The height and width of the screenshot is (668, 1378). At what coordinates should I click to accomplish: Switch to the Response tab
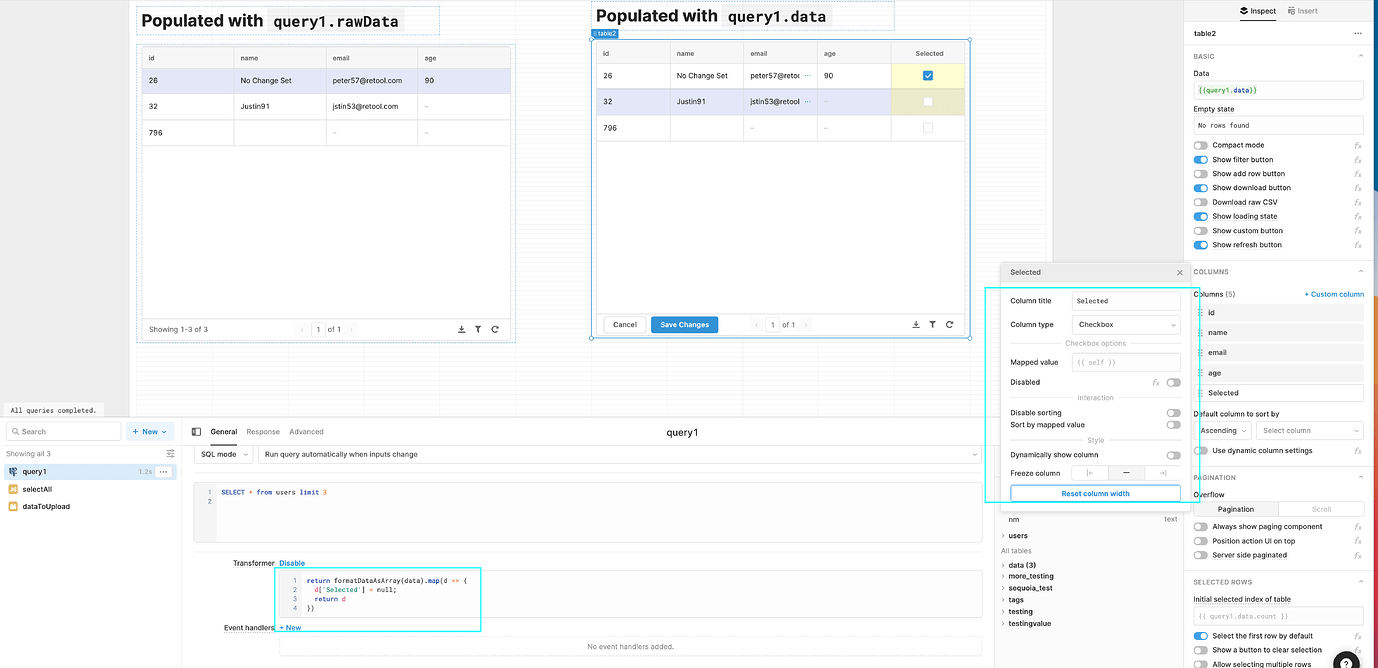pos(263,432)
